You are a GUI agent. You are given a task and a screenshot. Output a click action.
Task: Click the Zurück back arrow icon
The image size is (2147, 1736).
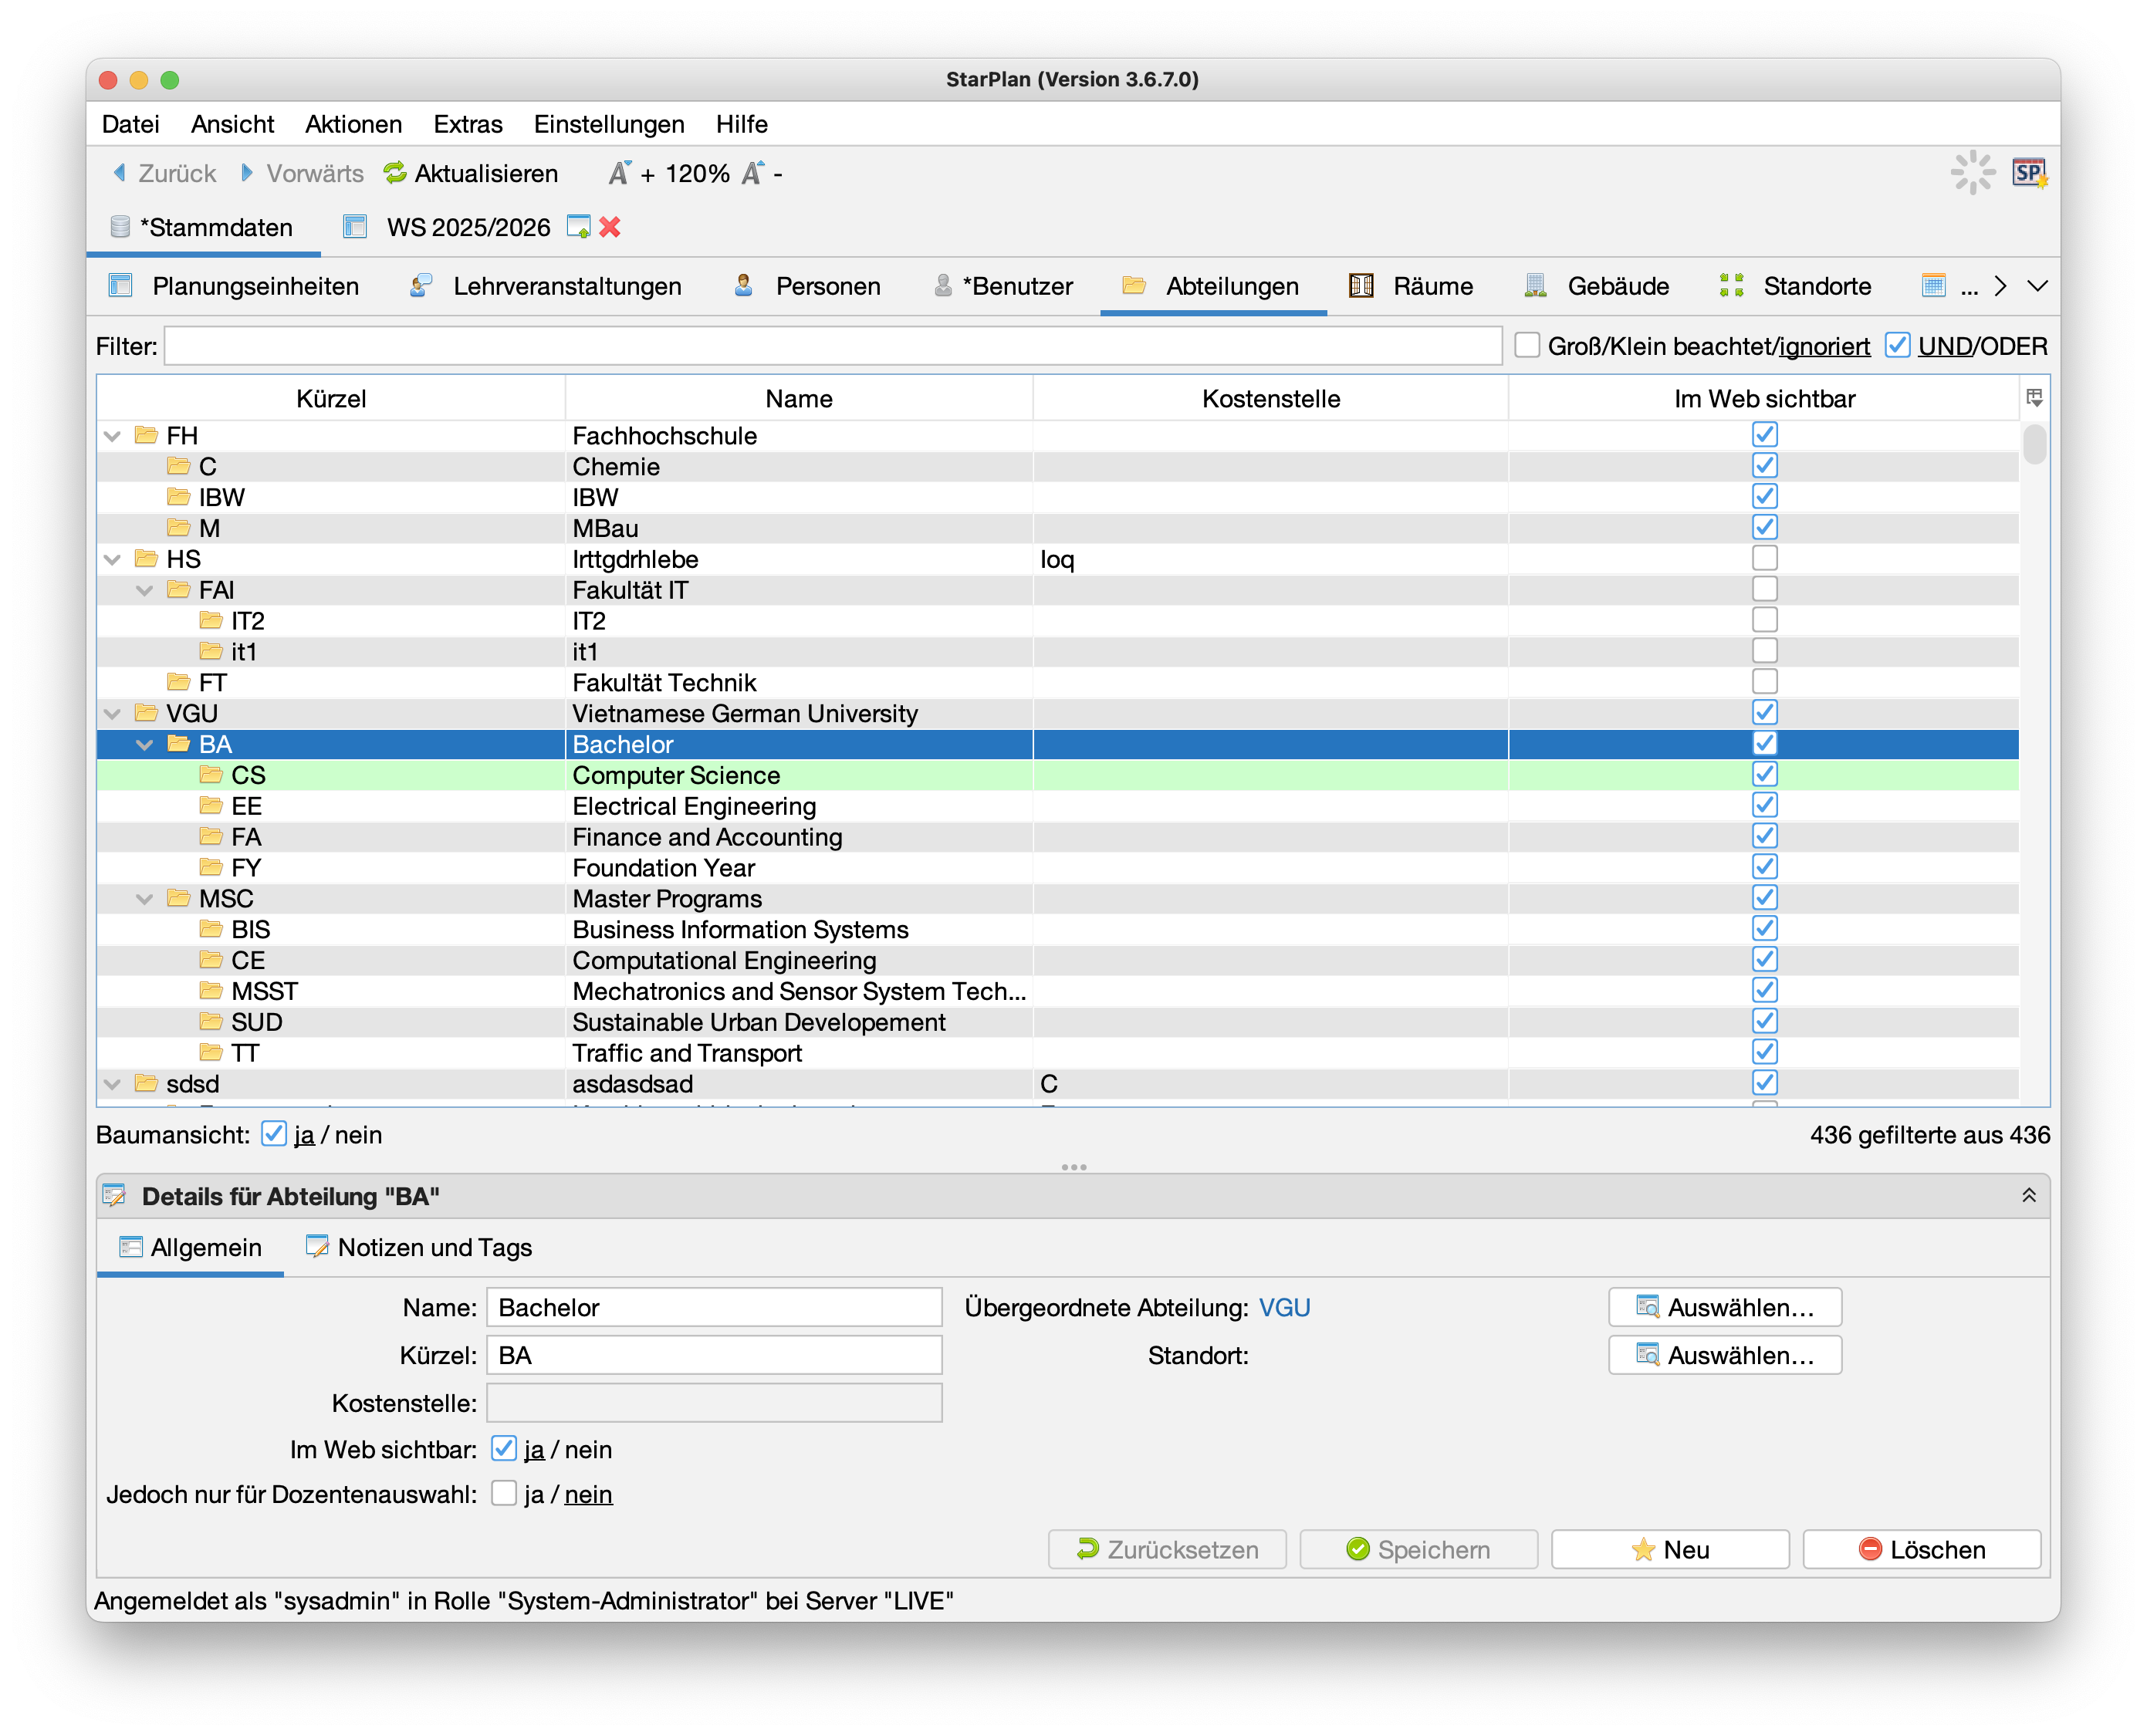[120, 173]
